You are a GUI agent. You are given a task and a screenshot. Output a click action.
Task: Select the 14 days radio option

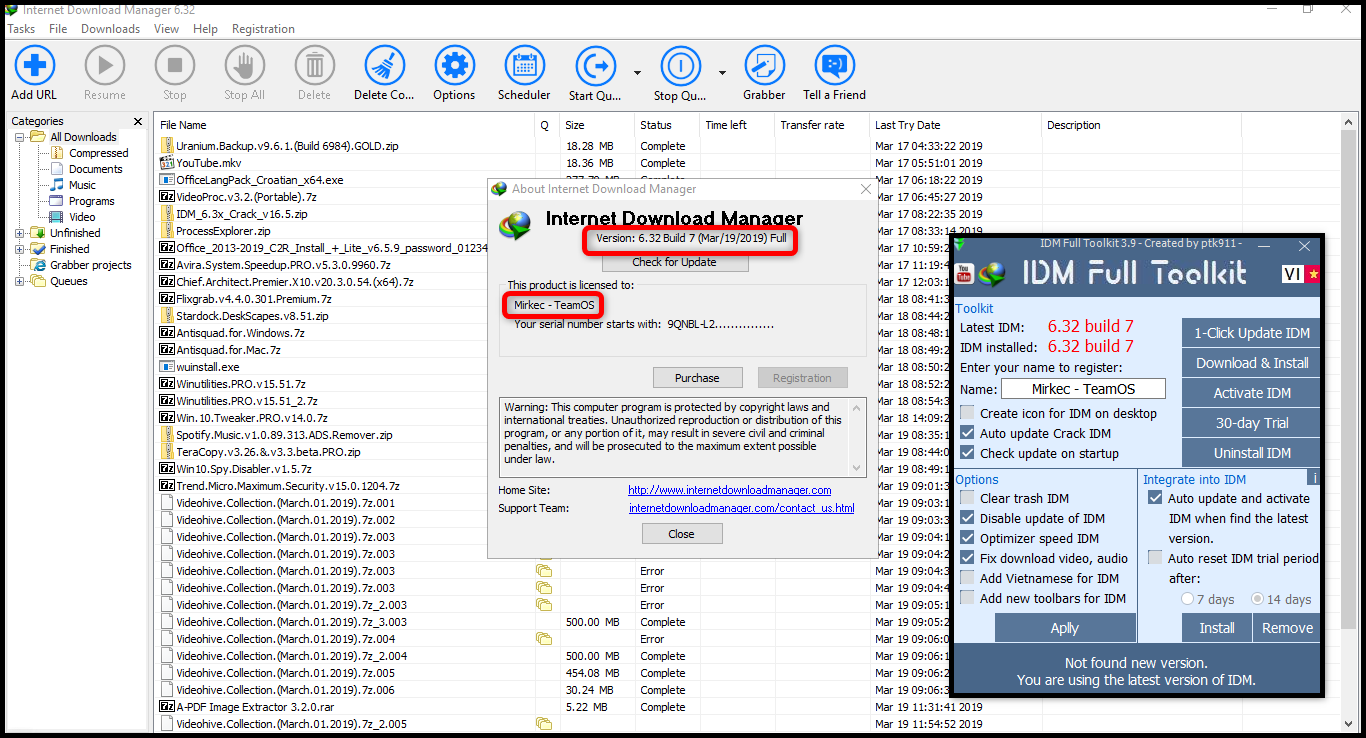[1257, 599]
